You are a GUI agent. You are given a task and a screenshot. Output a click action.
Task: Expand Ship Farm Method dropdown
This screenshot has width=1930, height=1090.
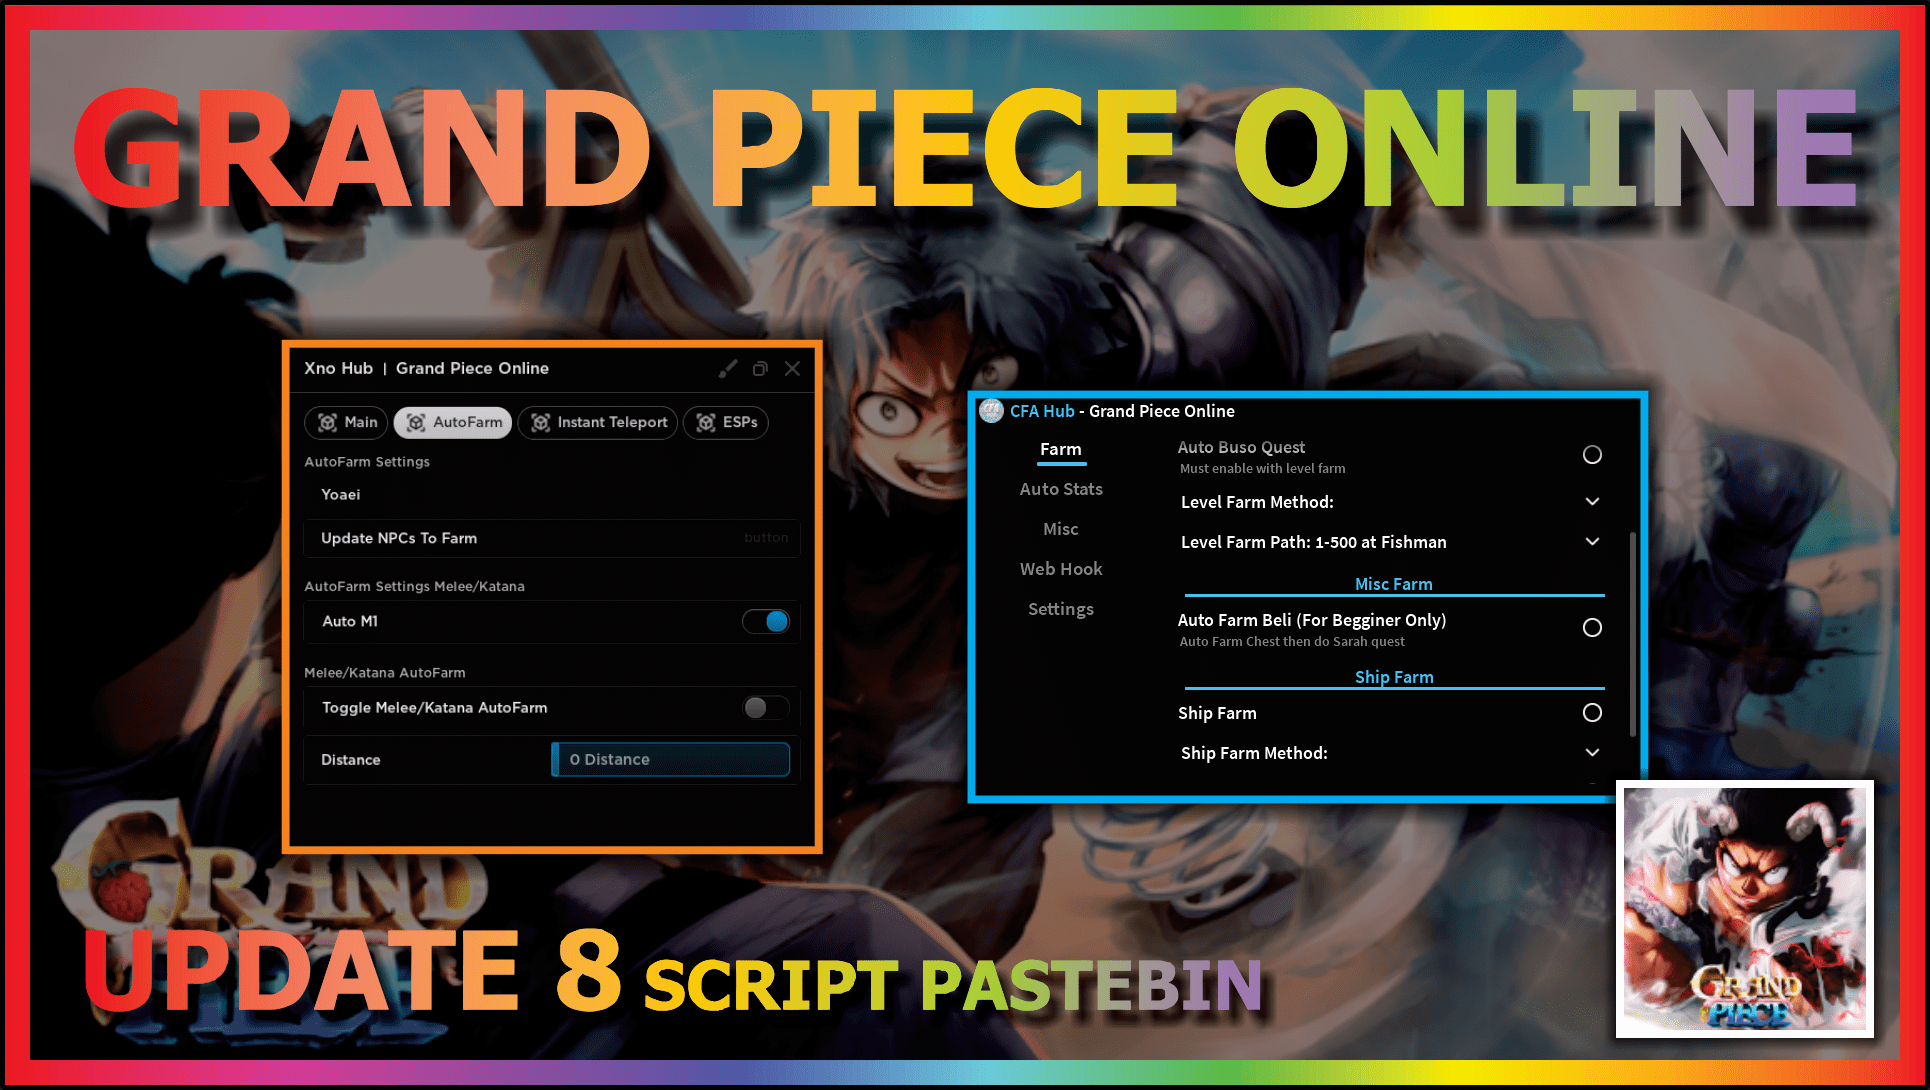pos(1591,753)
